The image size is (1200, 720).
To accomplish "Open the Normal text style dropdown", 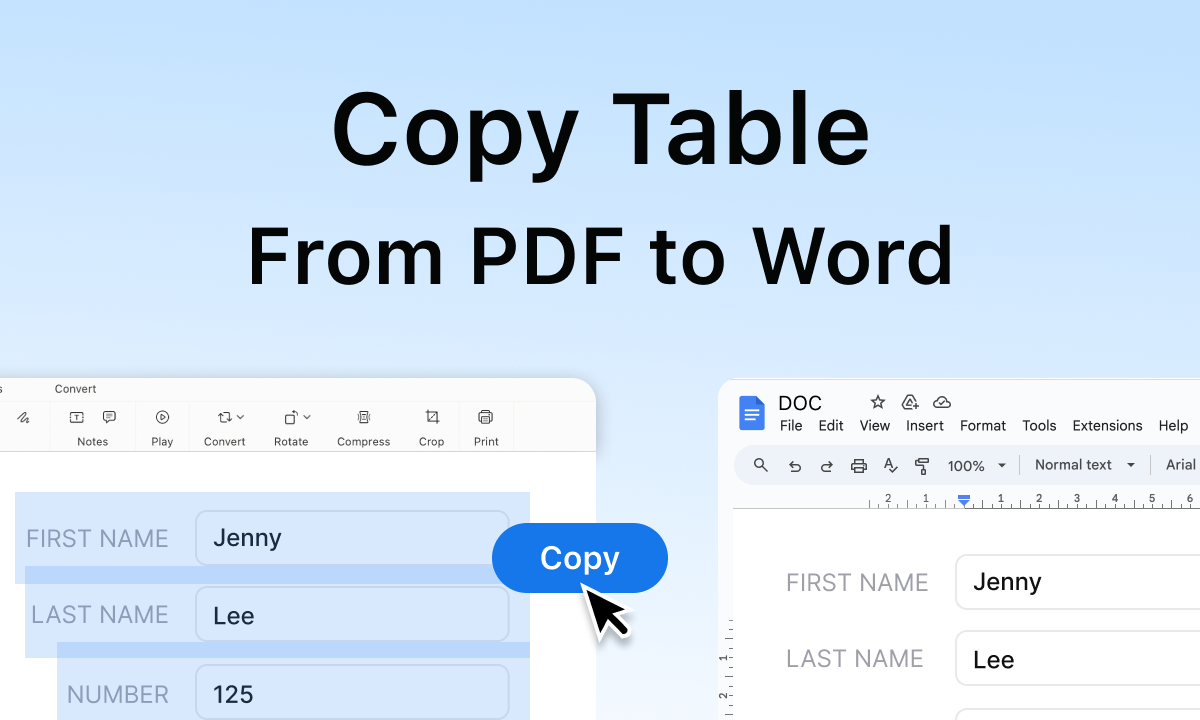I will pos(1085,465).
